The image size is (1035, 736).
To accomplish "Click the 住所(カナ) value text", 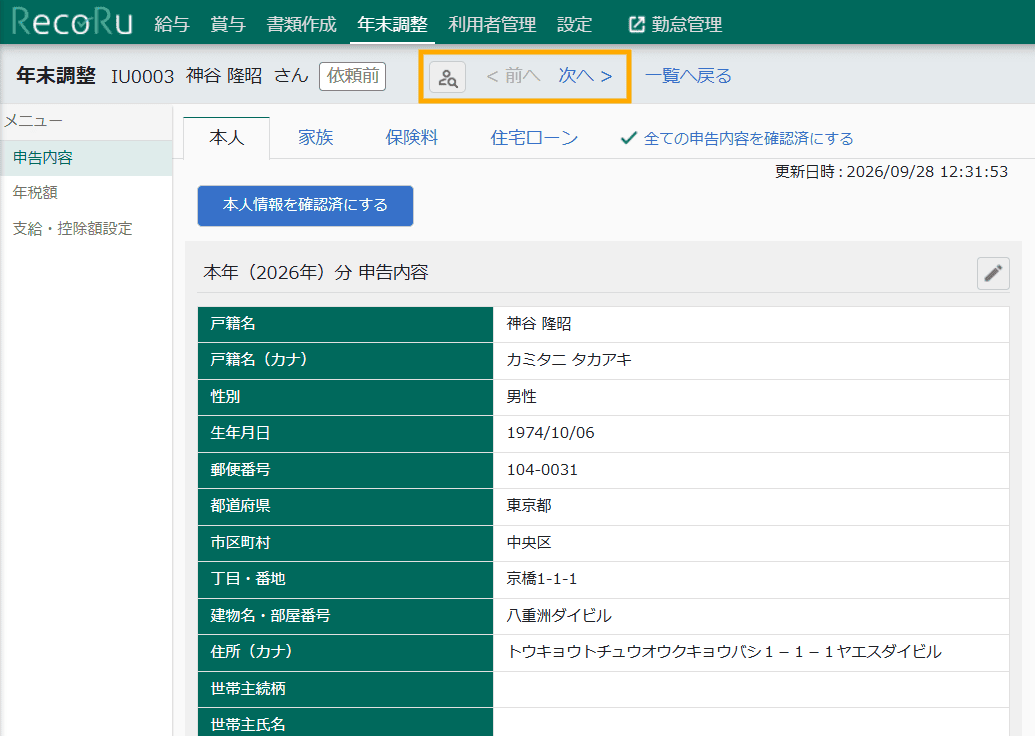I will pos(724,652).
